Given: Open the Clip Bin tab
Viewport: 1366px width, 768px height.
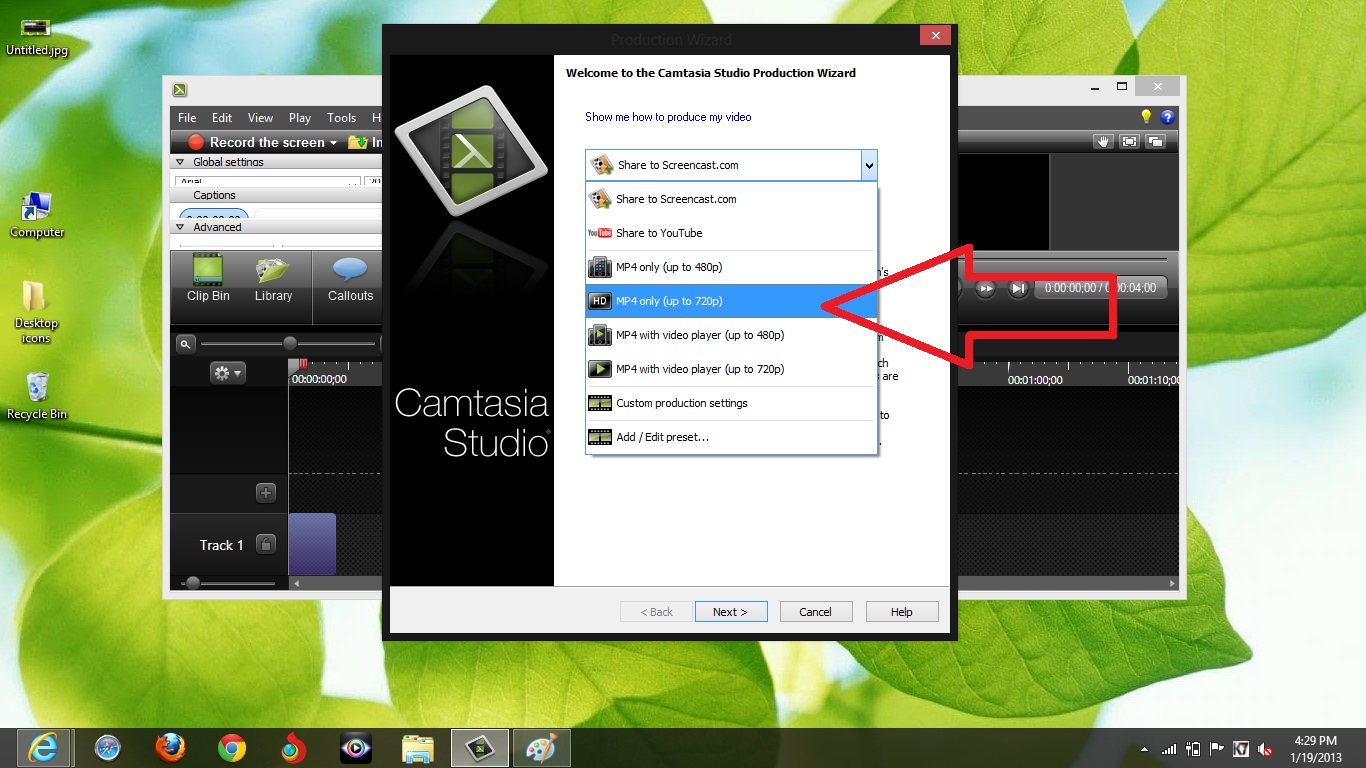Looking at the screenshot, I should (208, 279).
